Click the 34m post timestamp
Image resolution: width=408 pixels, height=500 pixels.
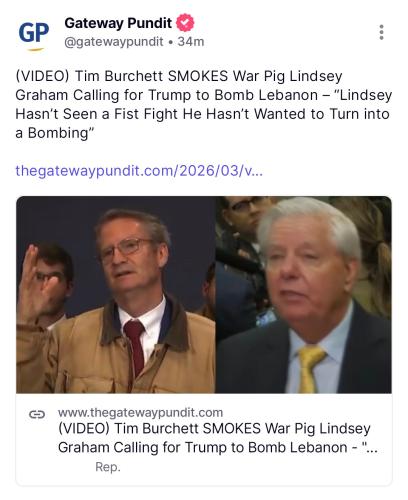(x=191, y=42)
